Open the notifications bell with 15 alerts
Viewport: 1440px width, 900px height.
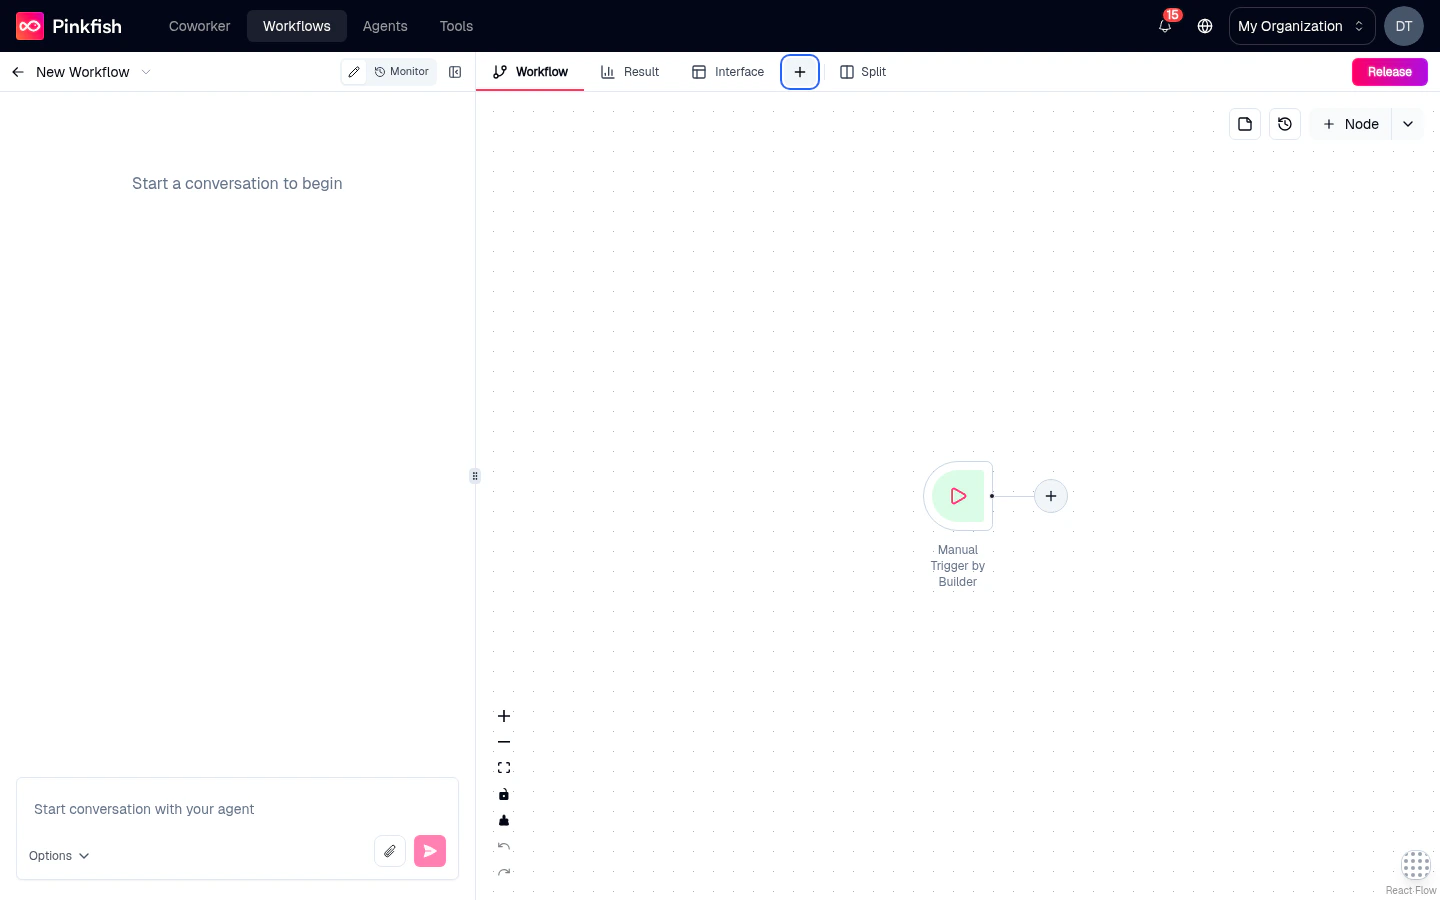click(x=1164, y=27)
